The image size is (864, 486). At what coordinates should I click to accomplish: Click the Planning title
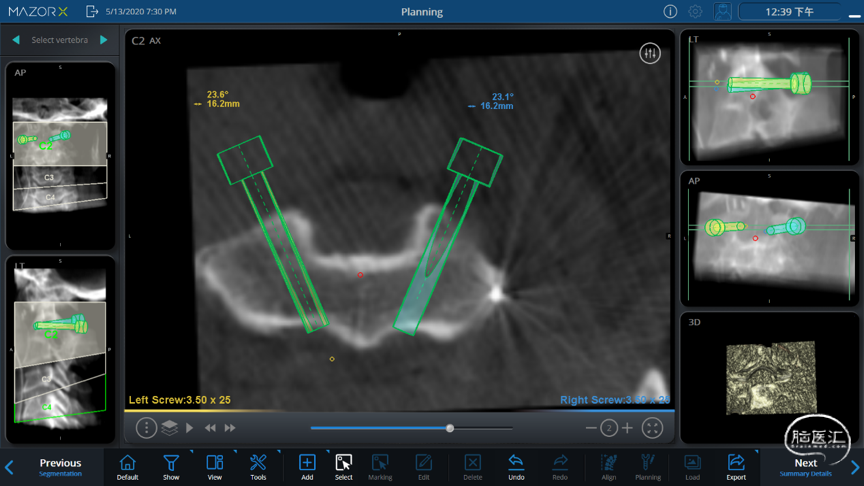pyautogui.click(x=422, y=12)
